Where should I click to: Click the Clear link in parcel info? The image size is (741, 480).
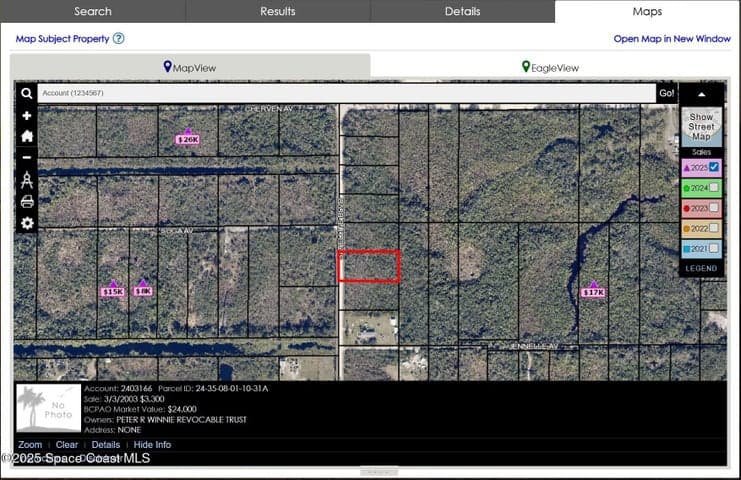point(67,445)
